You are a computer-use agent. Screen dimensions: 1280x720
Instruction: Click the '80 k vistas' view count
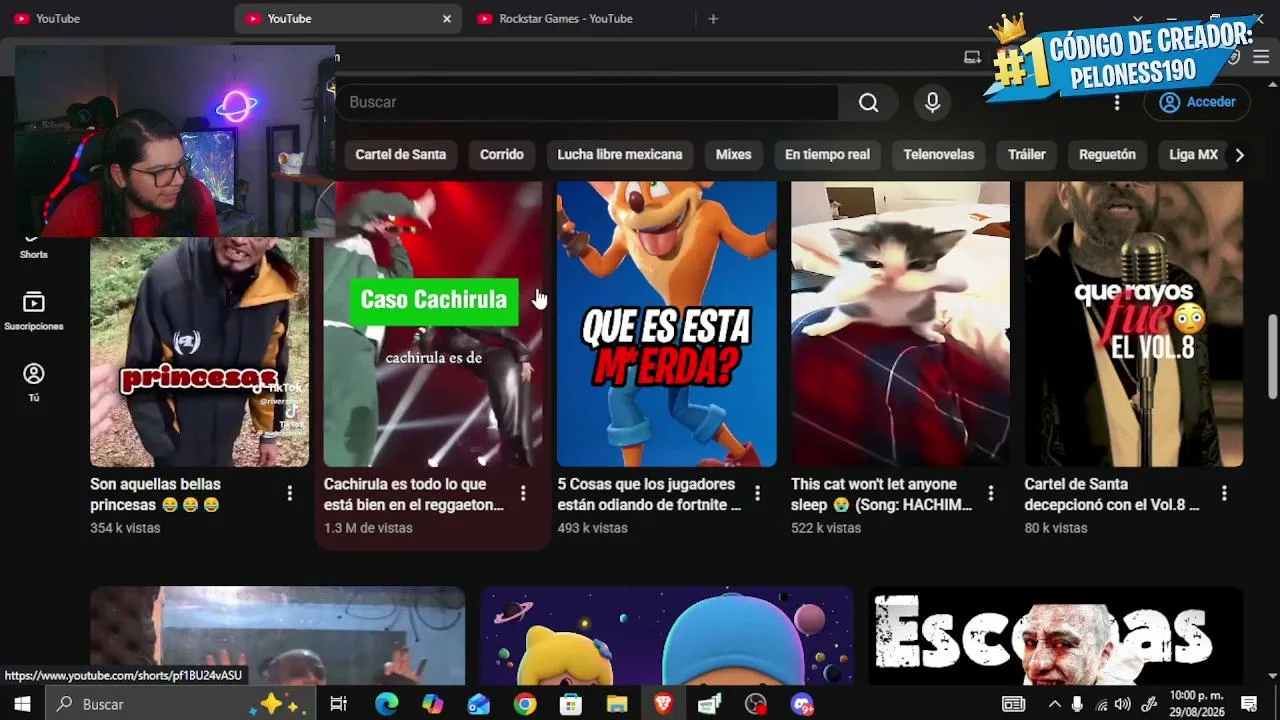coord(1056,528)
